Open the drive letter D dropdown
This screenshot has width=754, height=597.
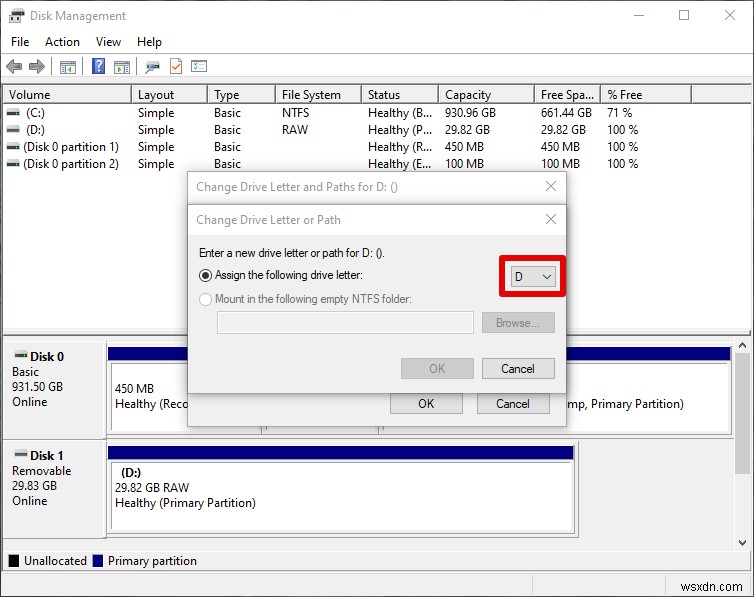[533, 276]
